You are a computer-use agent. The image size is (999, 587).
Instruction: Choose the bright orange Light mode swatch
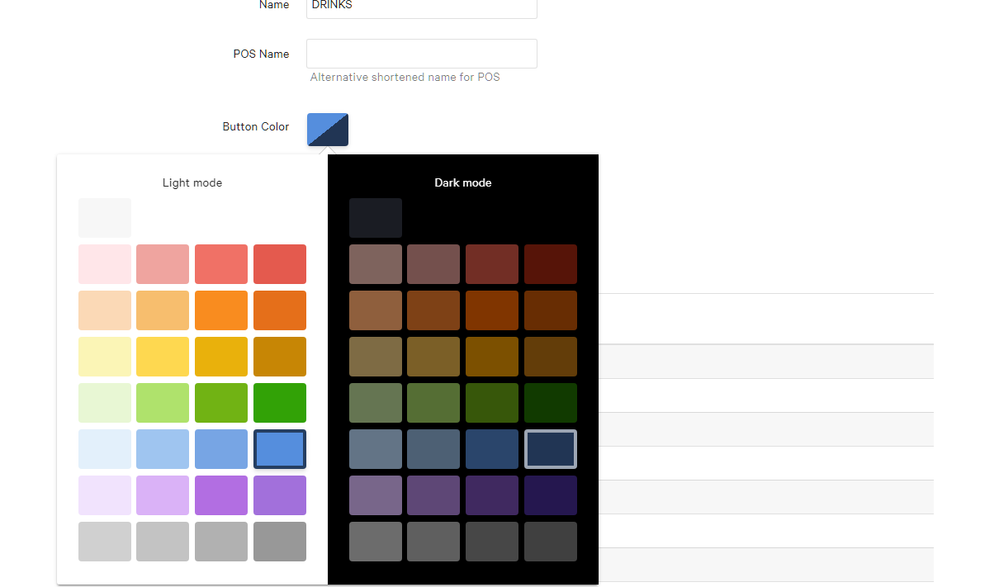pos(221,310)
